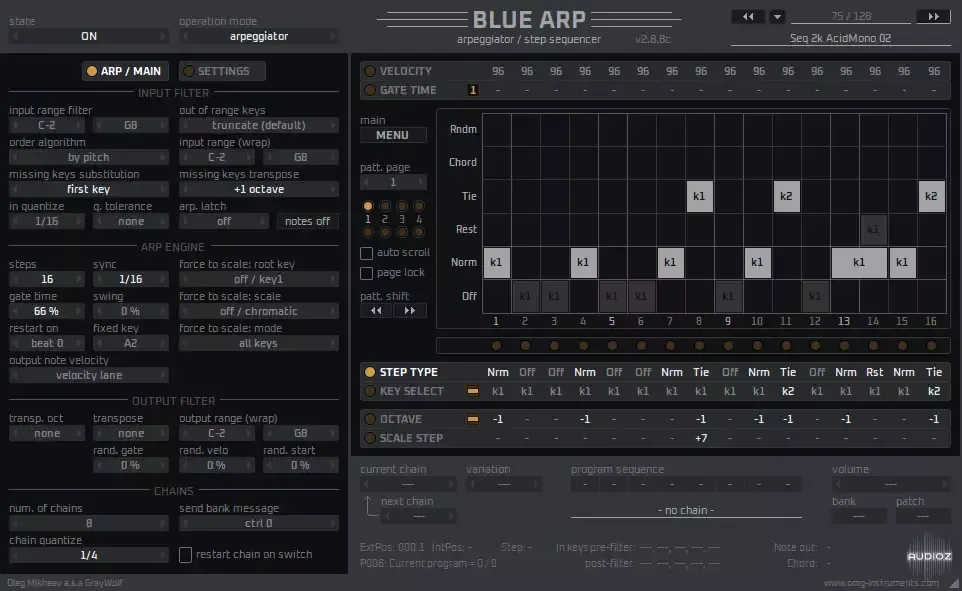Adjust the gate time 66 % value
This screenshot has height=591, width=962.
click(x=47, y=311)
